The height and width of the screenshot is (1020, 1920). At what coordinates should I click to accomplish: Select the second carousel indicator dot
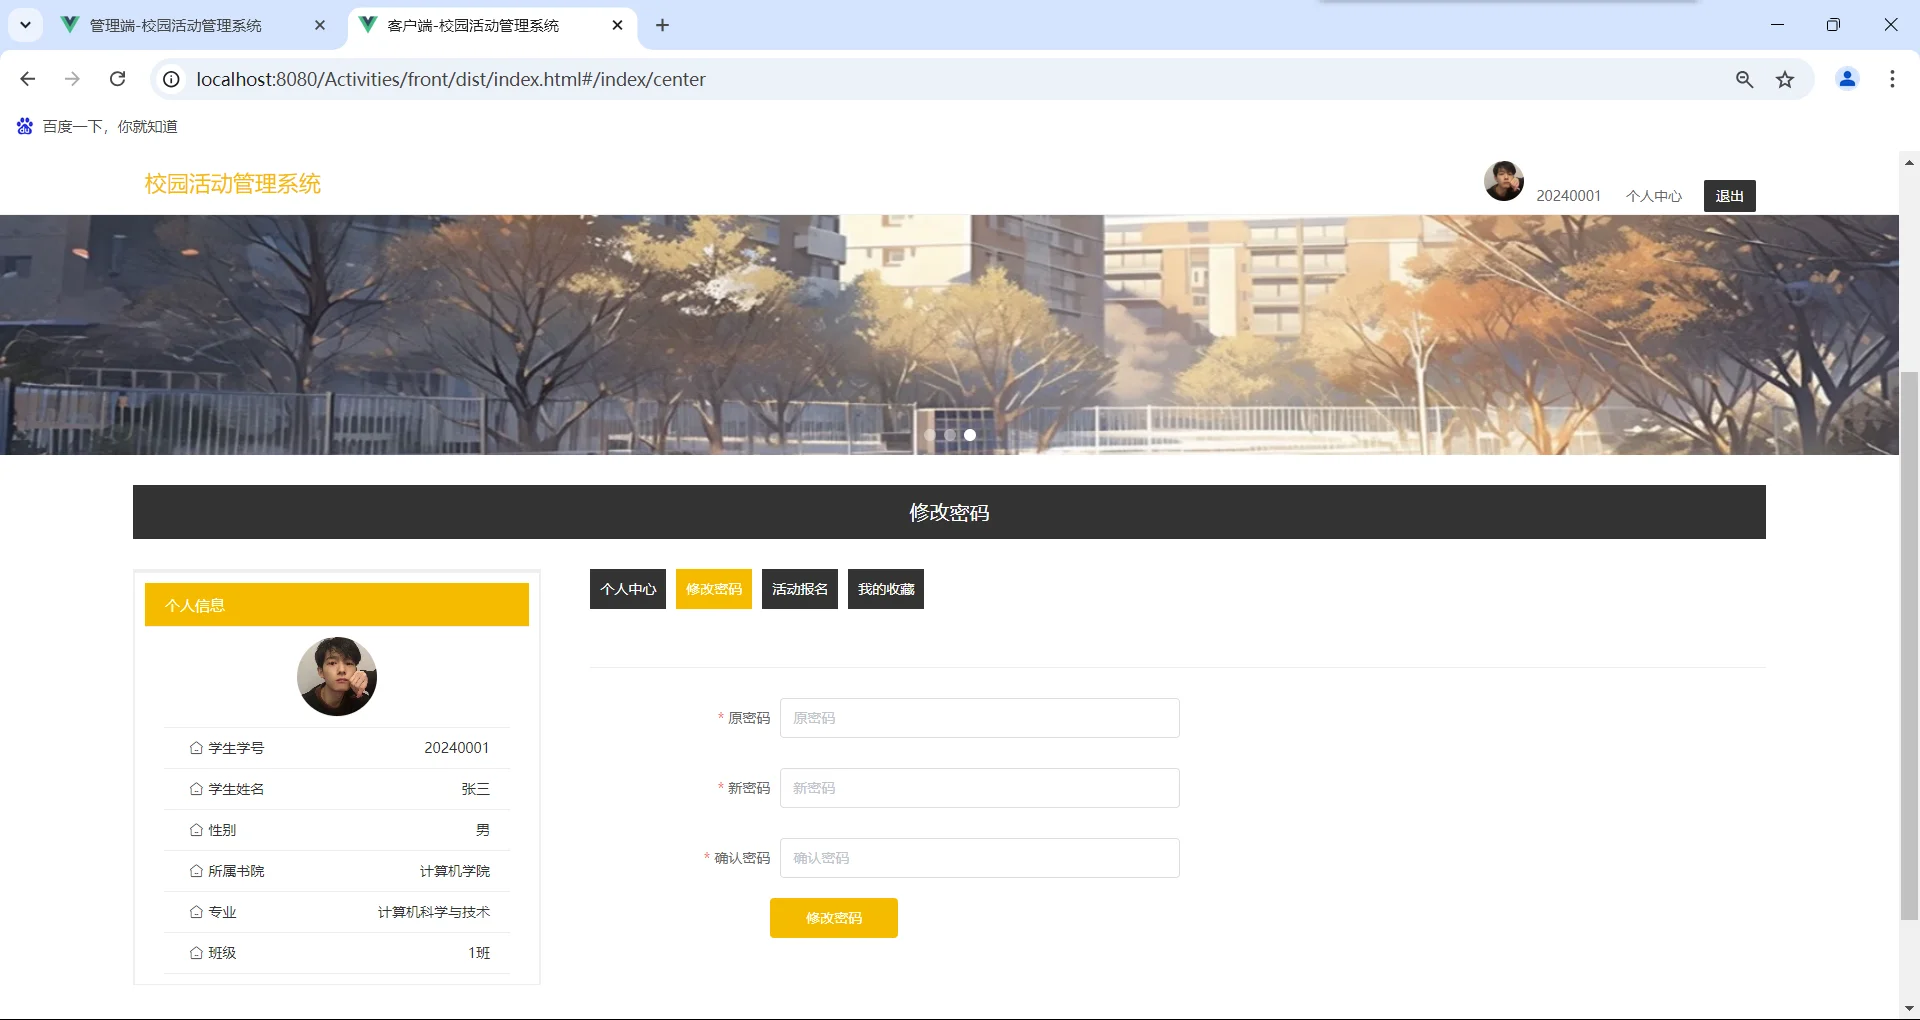[x=950, y=435]
